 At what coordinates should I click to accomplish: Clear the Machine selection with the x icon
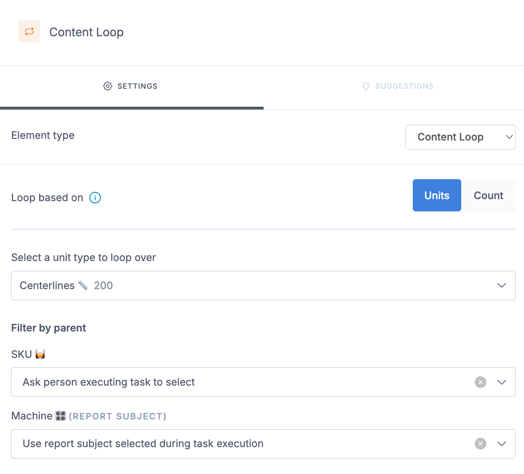pos(480,444)
